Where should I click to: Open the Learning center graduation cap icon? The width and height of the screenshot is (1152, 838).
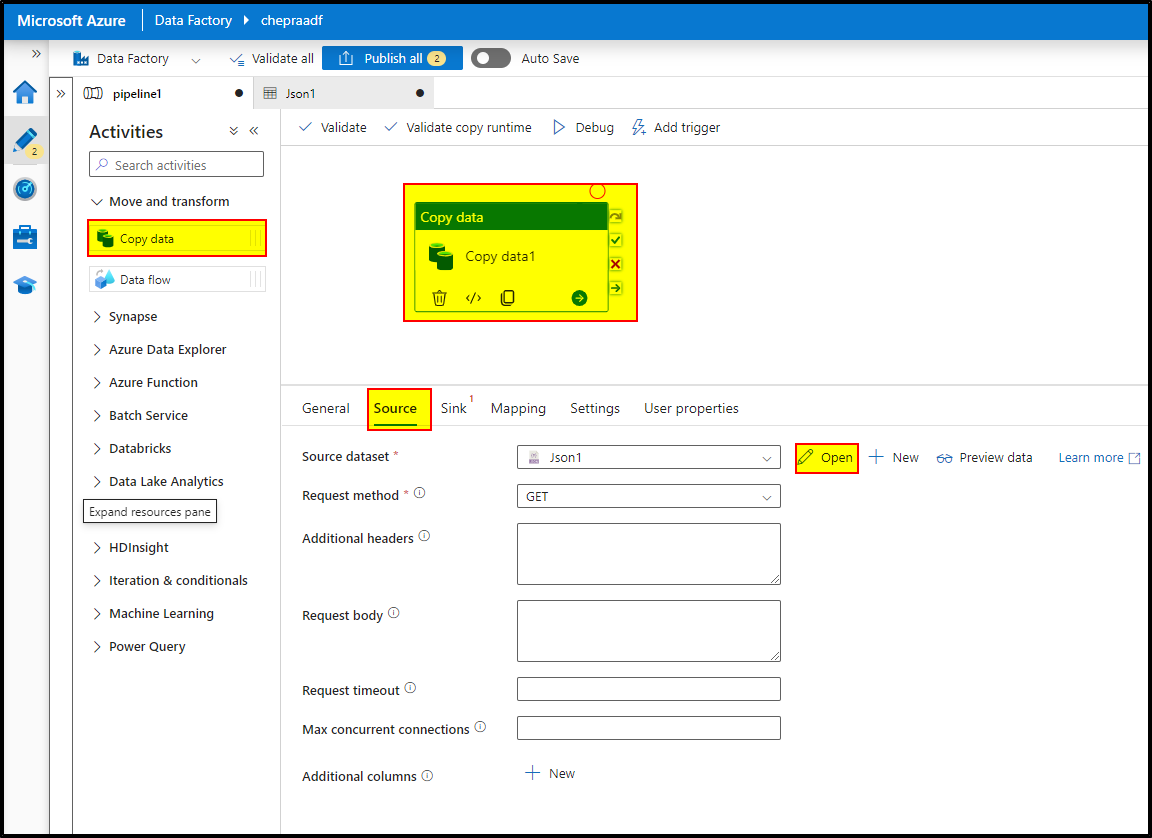(x=25, y=285)
